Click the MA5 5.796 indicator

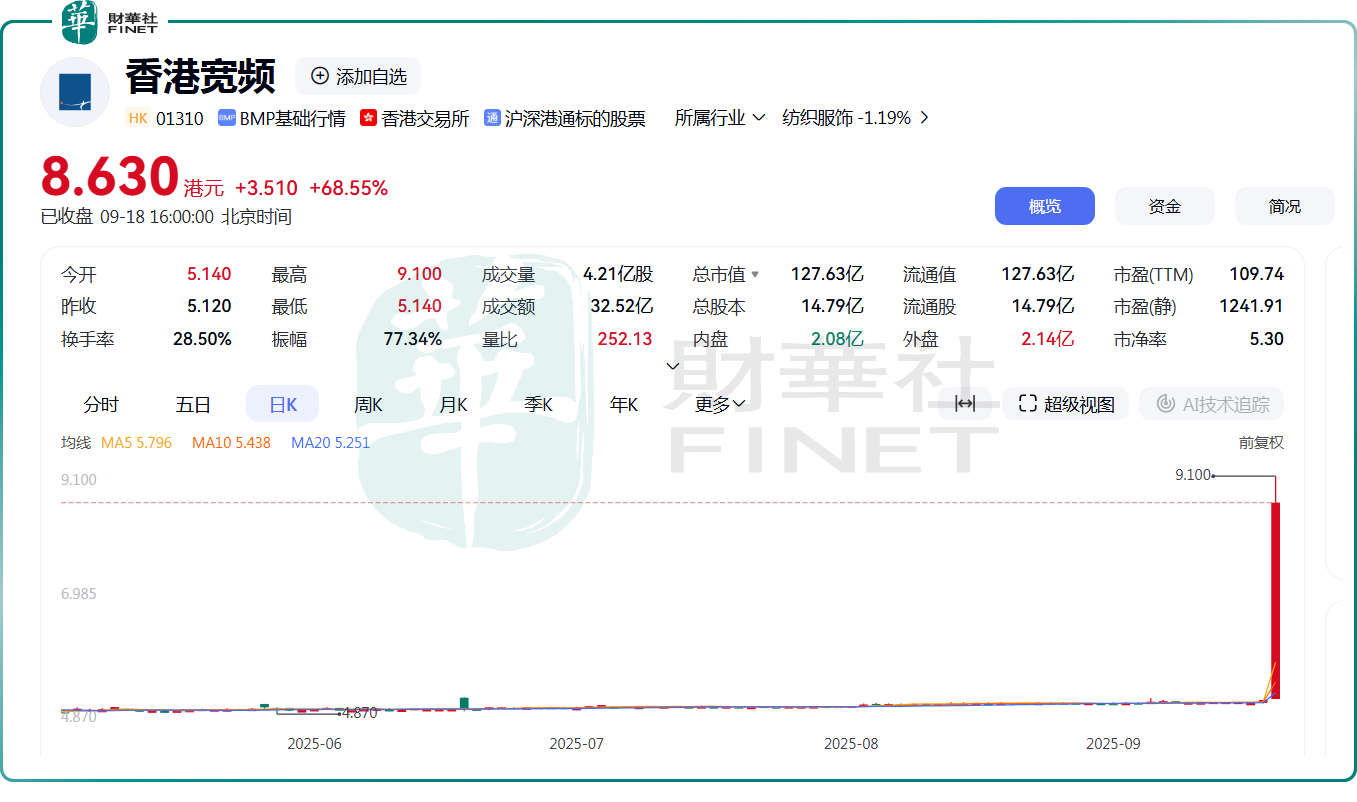point(136,442)
